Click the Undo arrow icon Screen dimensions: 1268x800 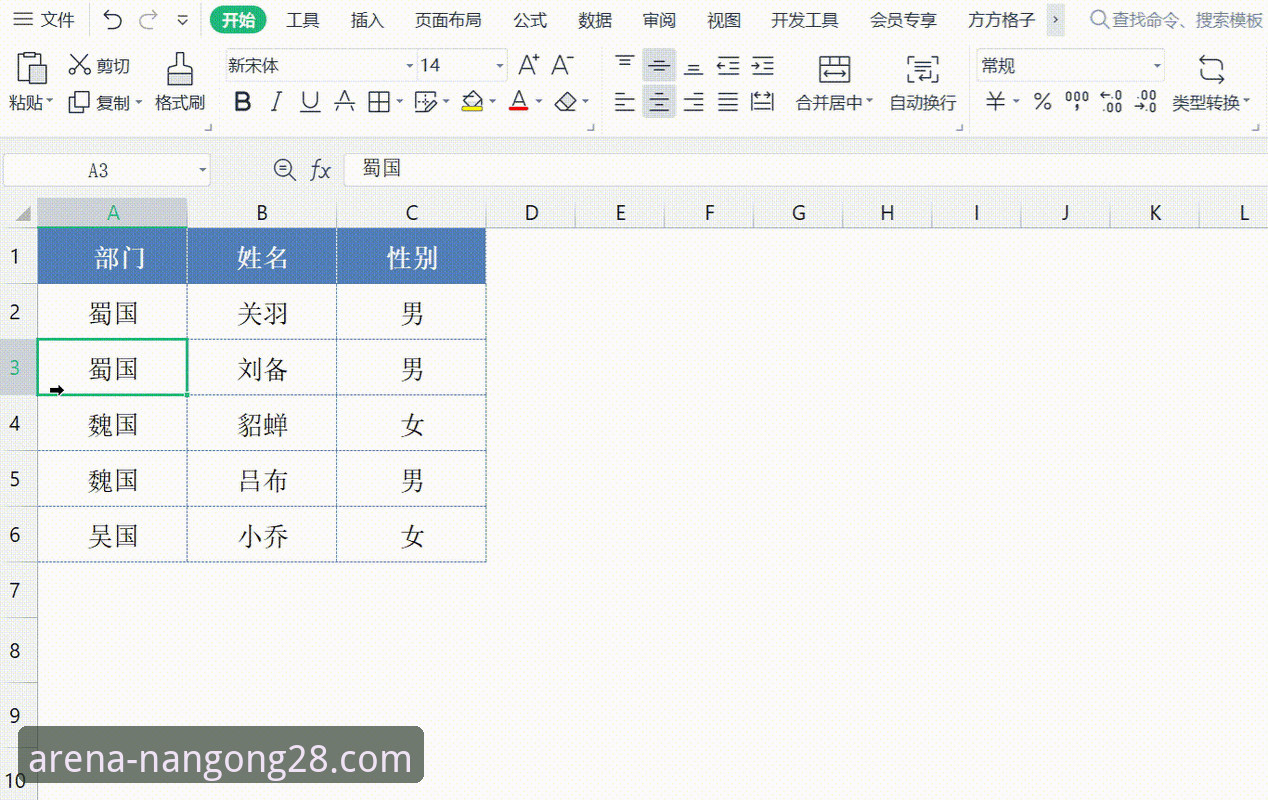click(x=110, y=19)
